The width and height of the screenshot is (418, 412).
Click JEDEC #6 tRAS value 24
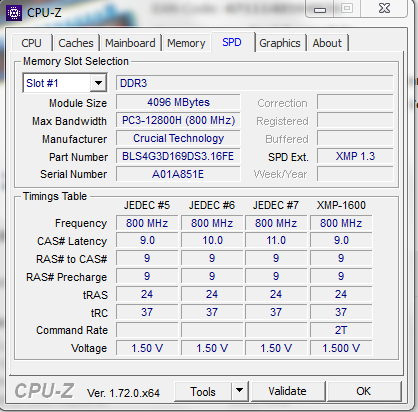[212, 294]
